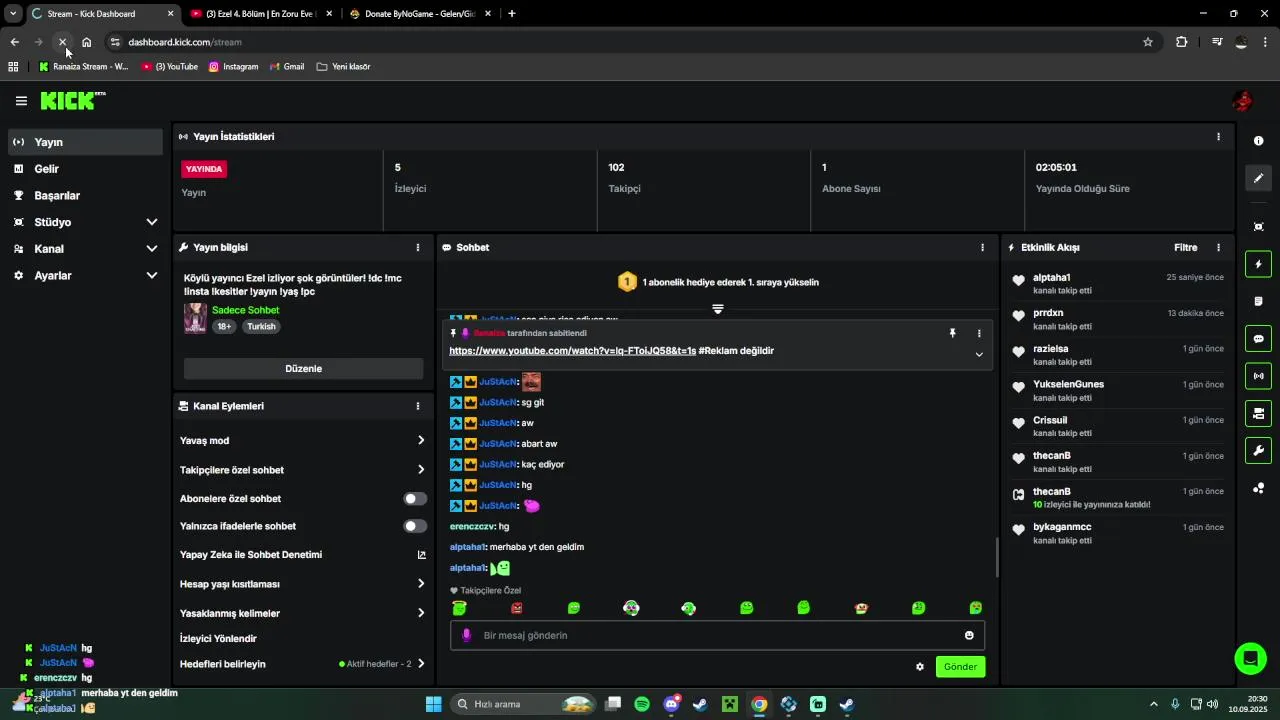The image size is (1280, 720).
Task: Open the hamburger menu beside Kick logo
Action: coord(21,101)
